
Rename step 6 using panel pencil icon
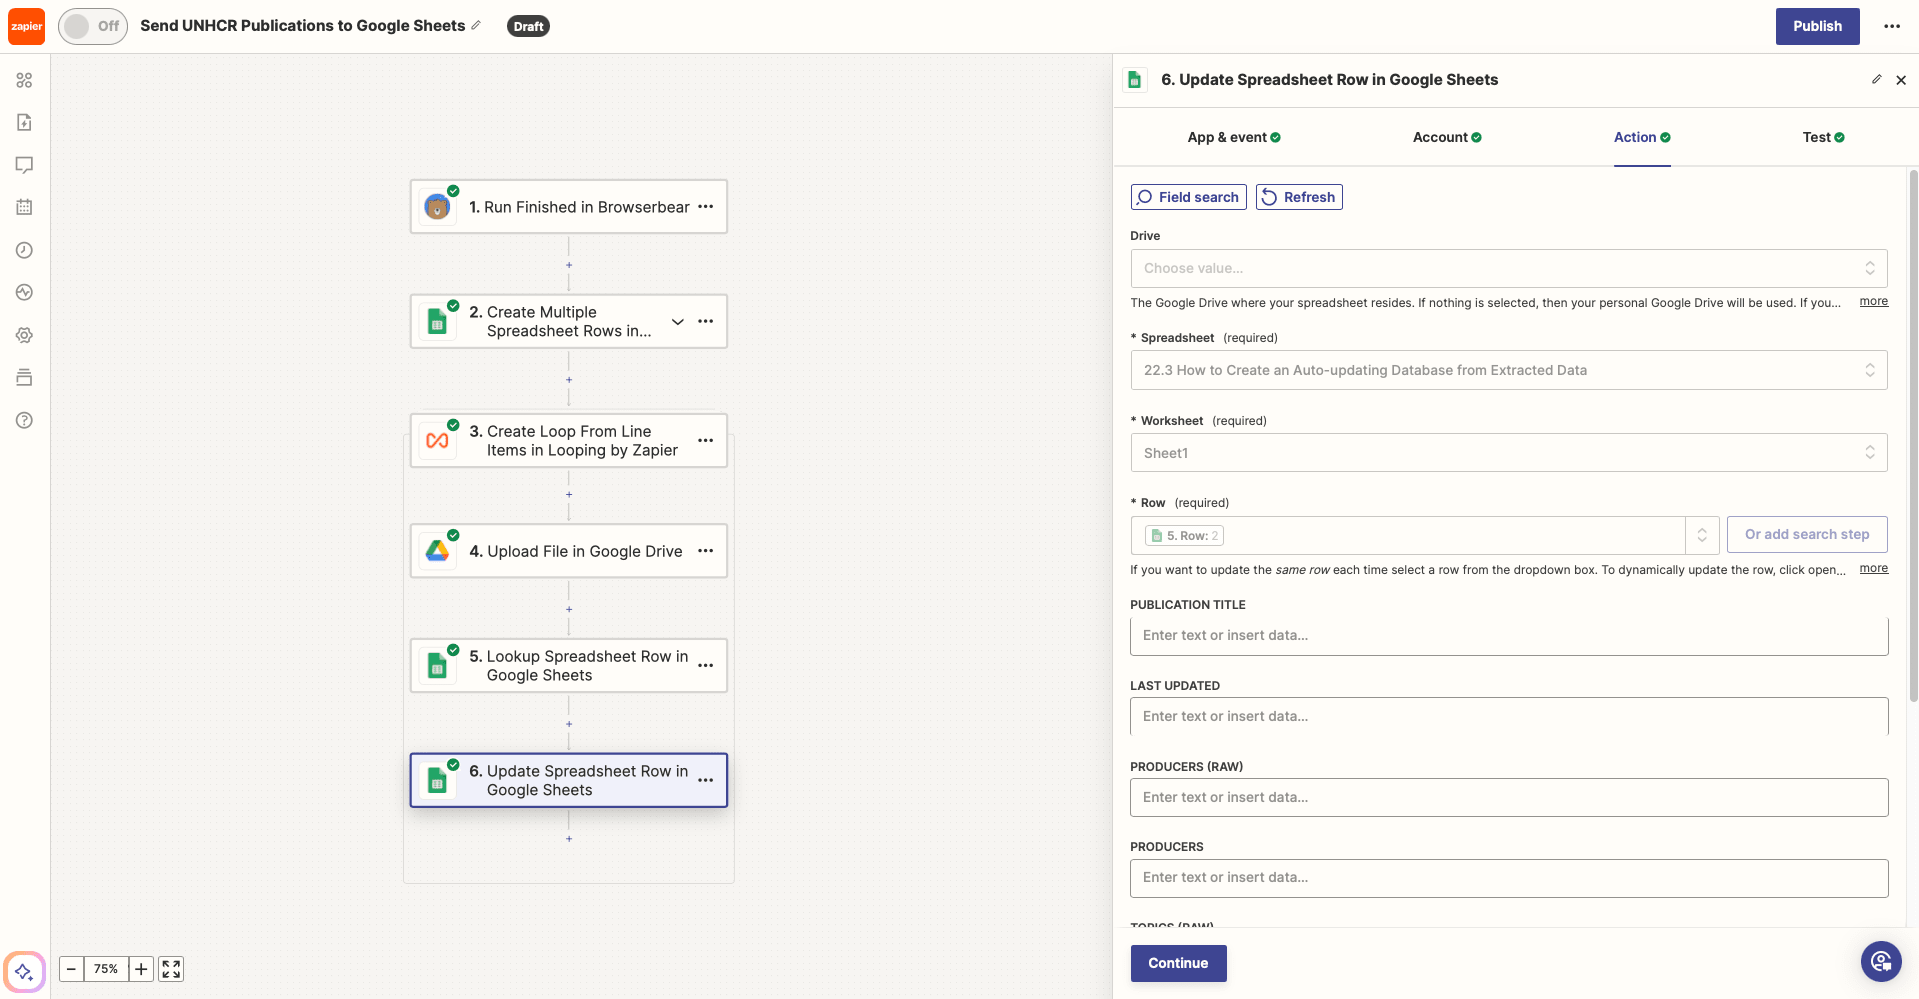1876,80
